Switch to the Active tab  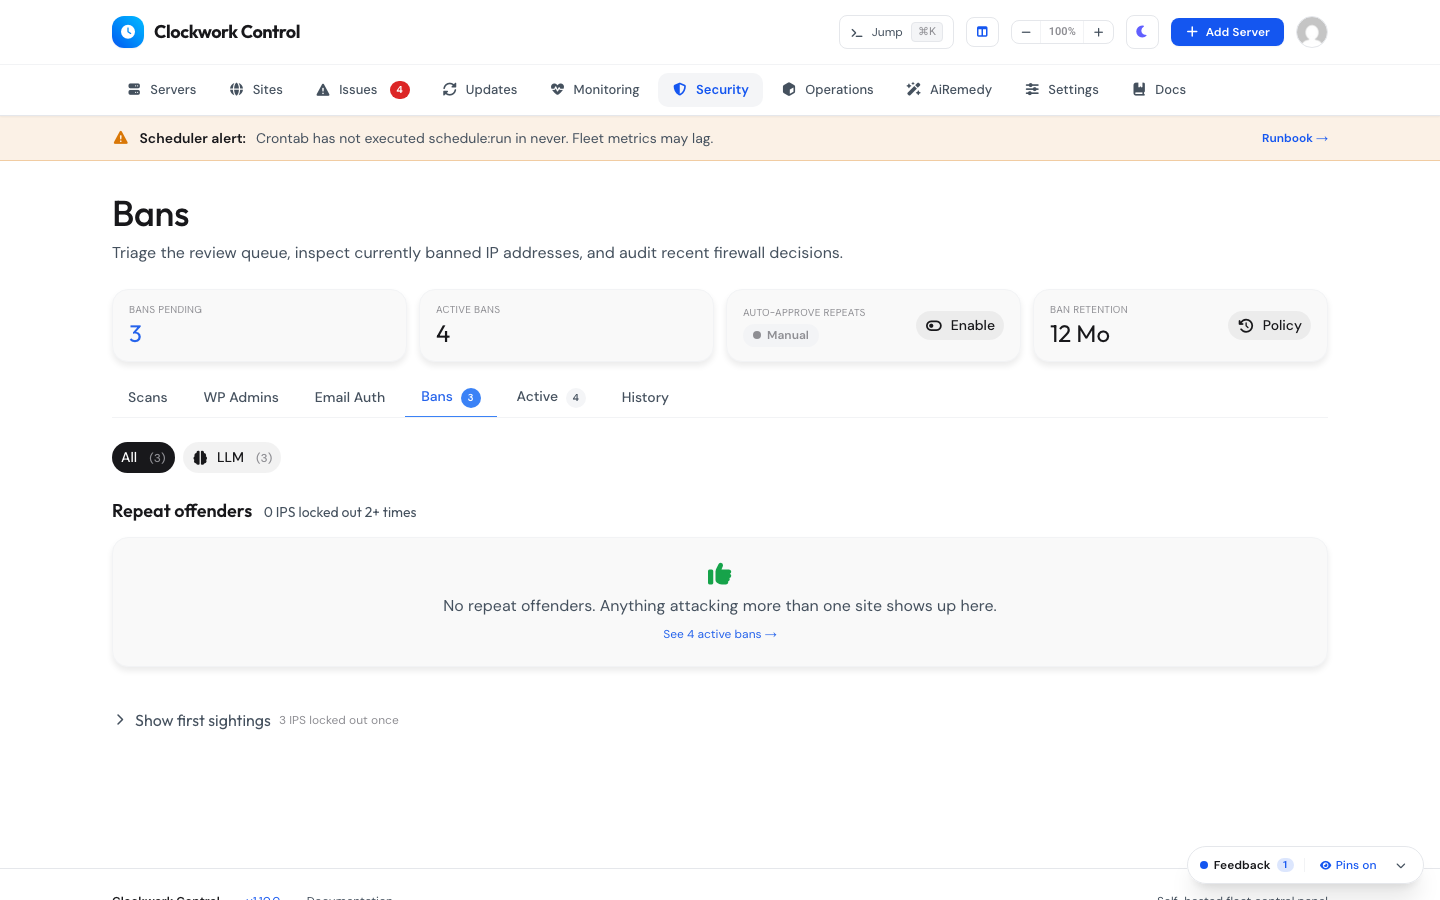551,398
